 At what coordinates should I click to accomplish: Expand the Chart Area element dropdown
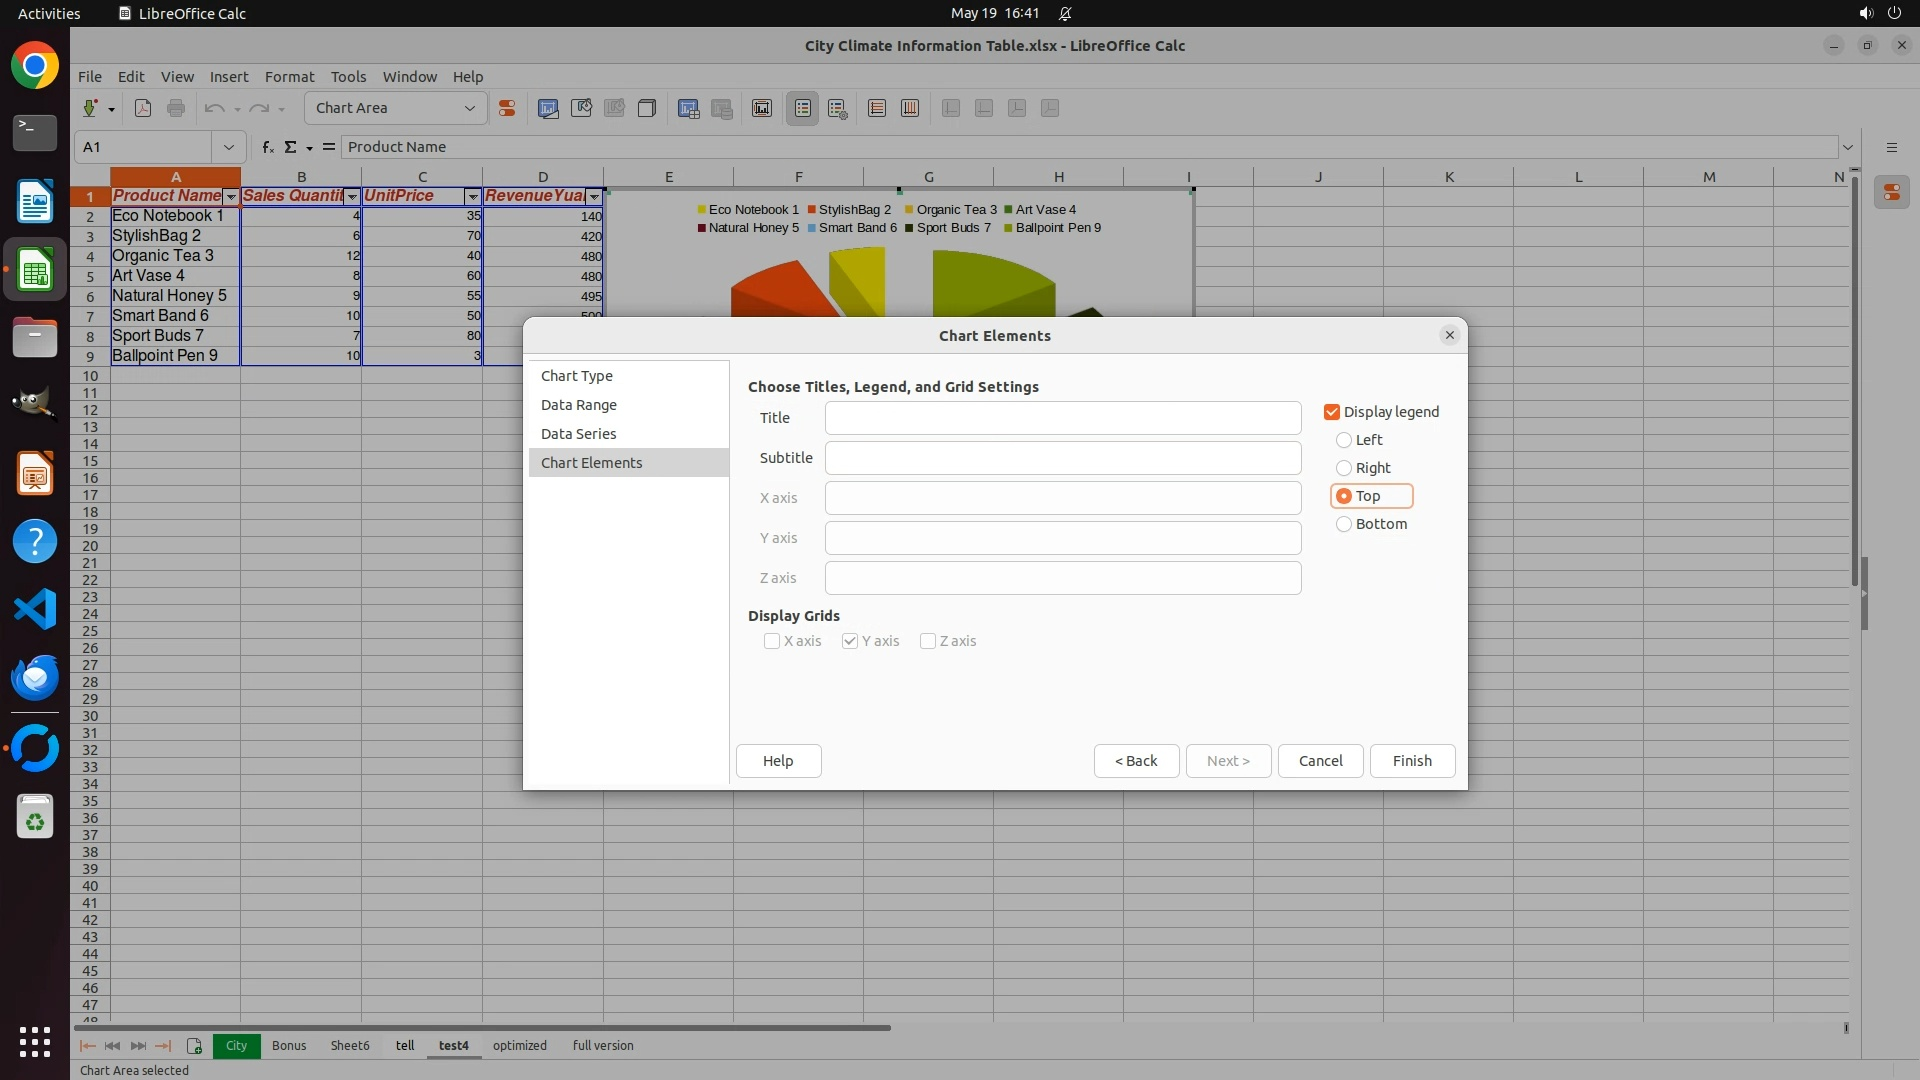point(469,108)
